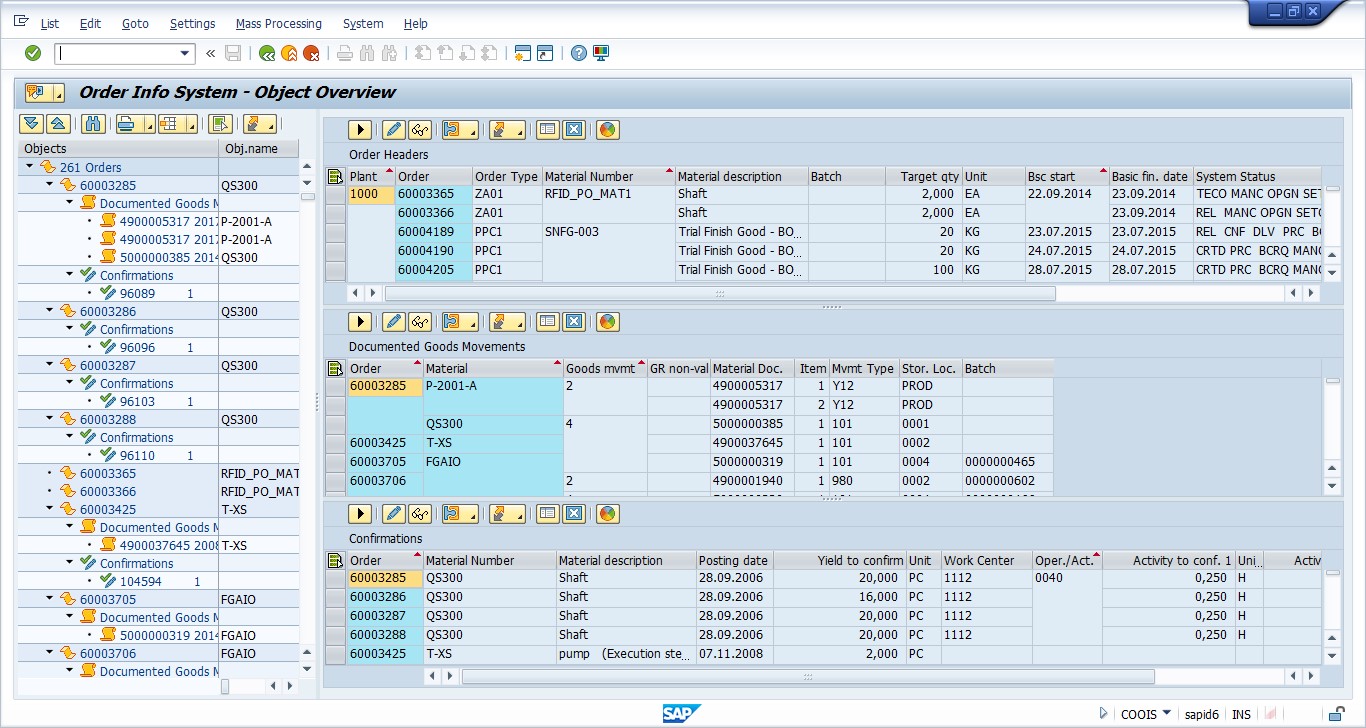Click Expand All Nodes icon in Objects panel
The width and height of the screenshot is (1366, 728).
pos(32,124)
